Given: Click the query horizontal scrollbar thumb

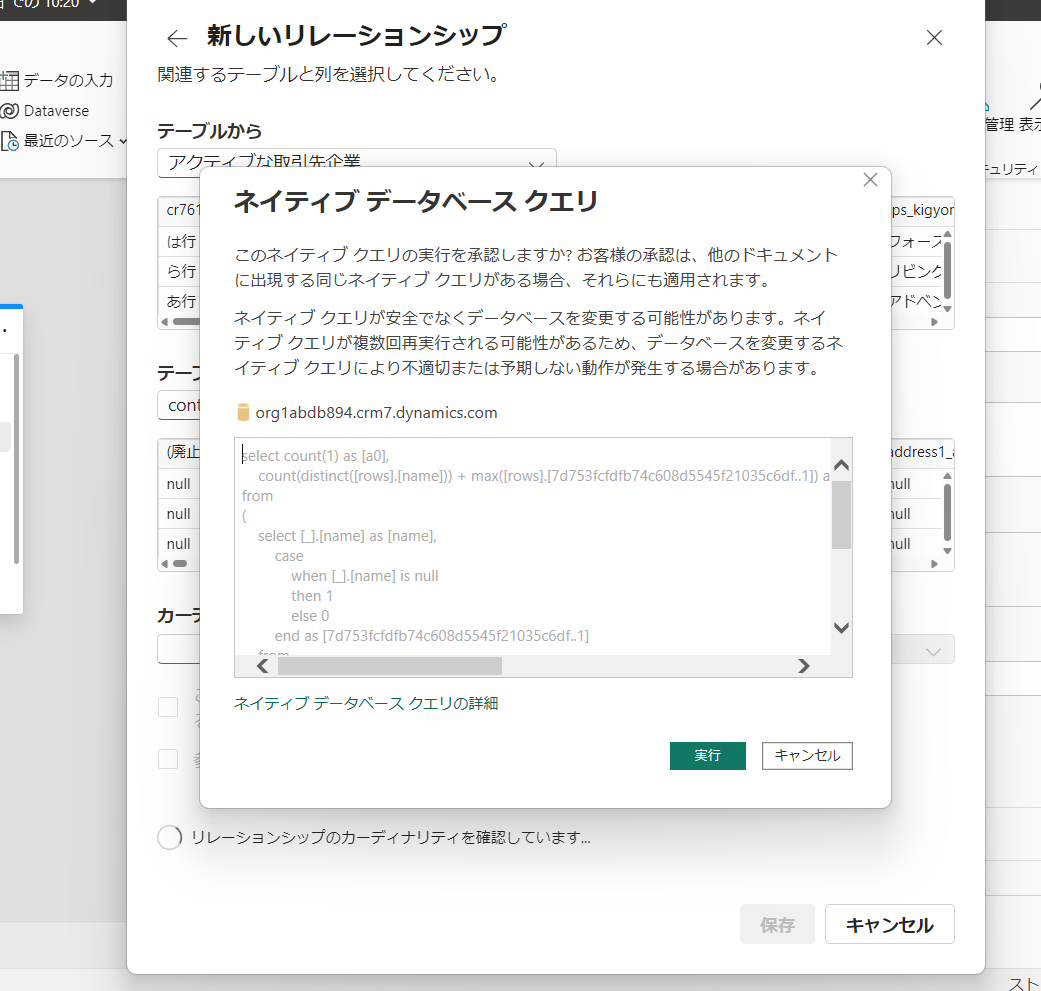Looking at the screenshot, I should [390, 666].
